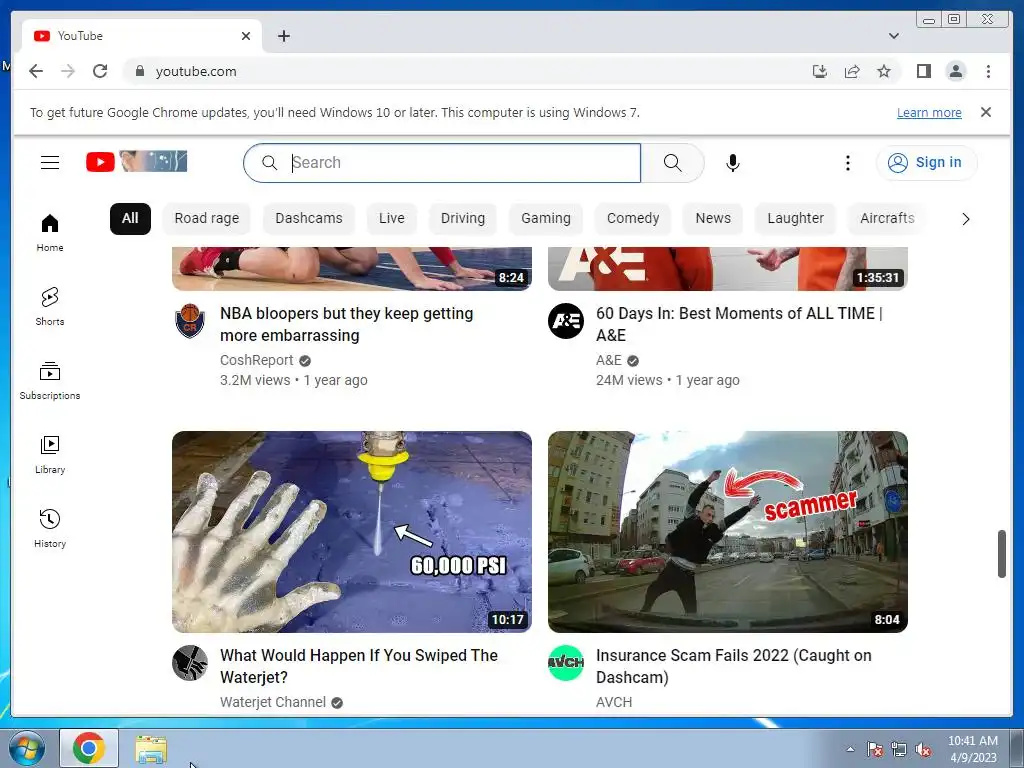Click the share page icon
The width and height of the screenshot is (1024, 768).
click(x=852, y=71)
